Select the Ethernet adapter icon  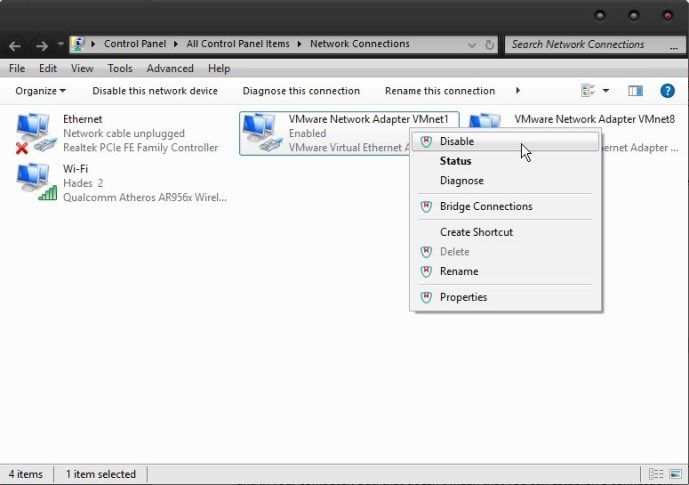click(x=36, y=133)
